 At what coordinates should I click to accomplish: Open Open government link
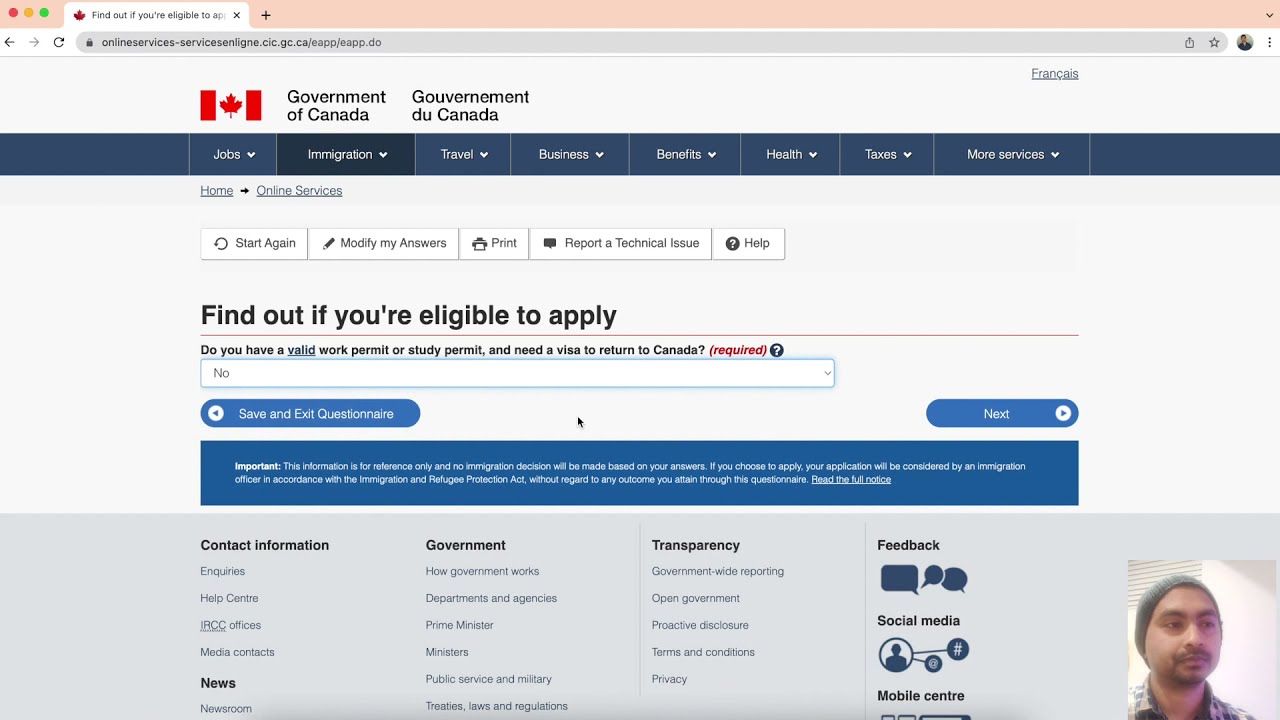(696, 598)
